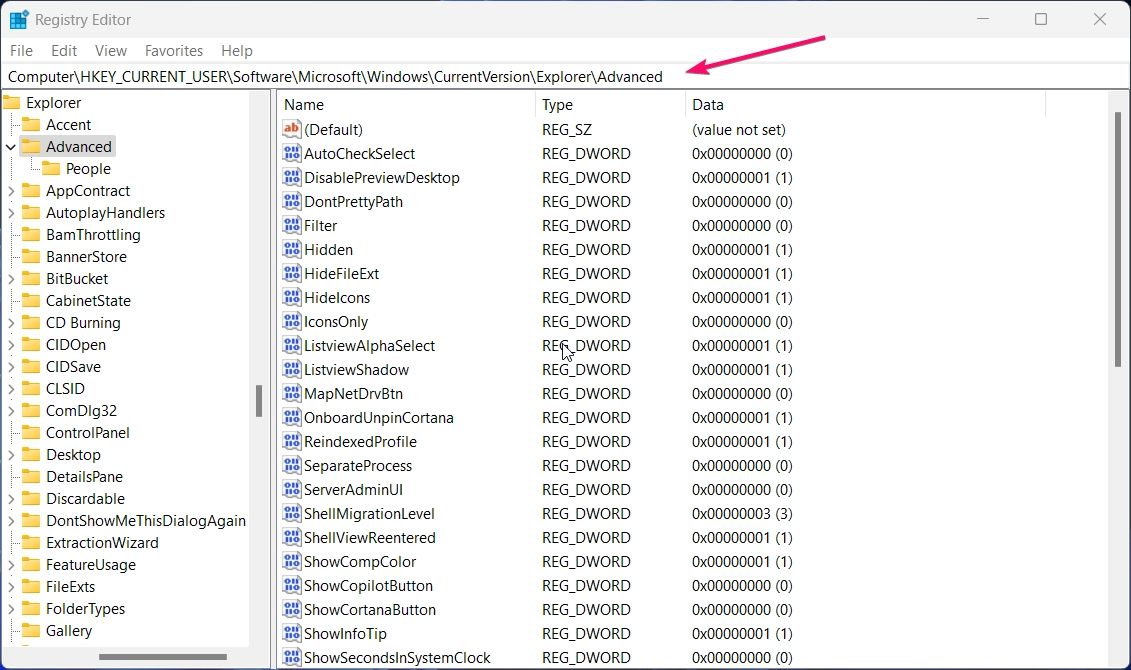Screen dimensions: 1131x670
Task: Open the Edit menu
Action: tap(63, 50)
